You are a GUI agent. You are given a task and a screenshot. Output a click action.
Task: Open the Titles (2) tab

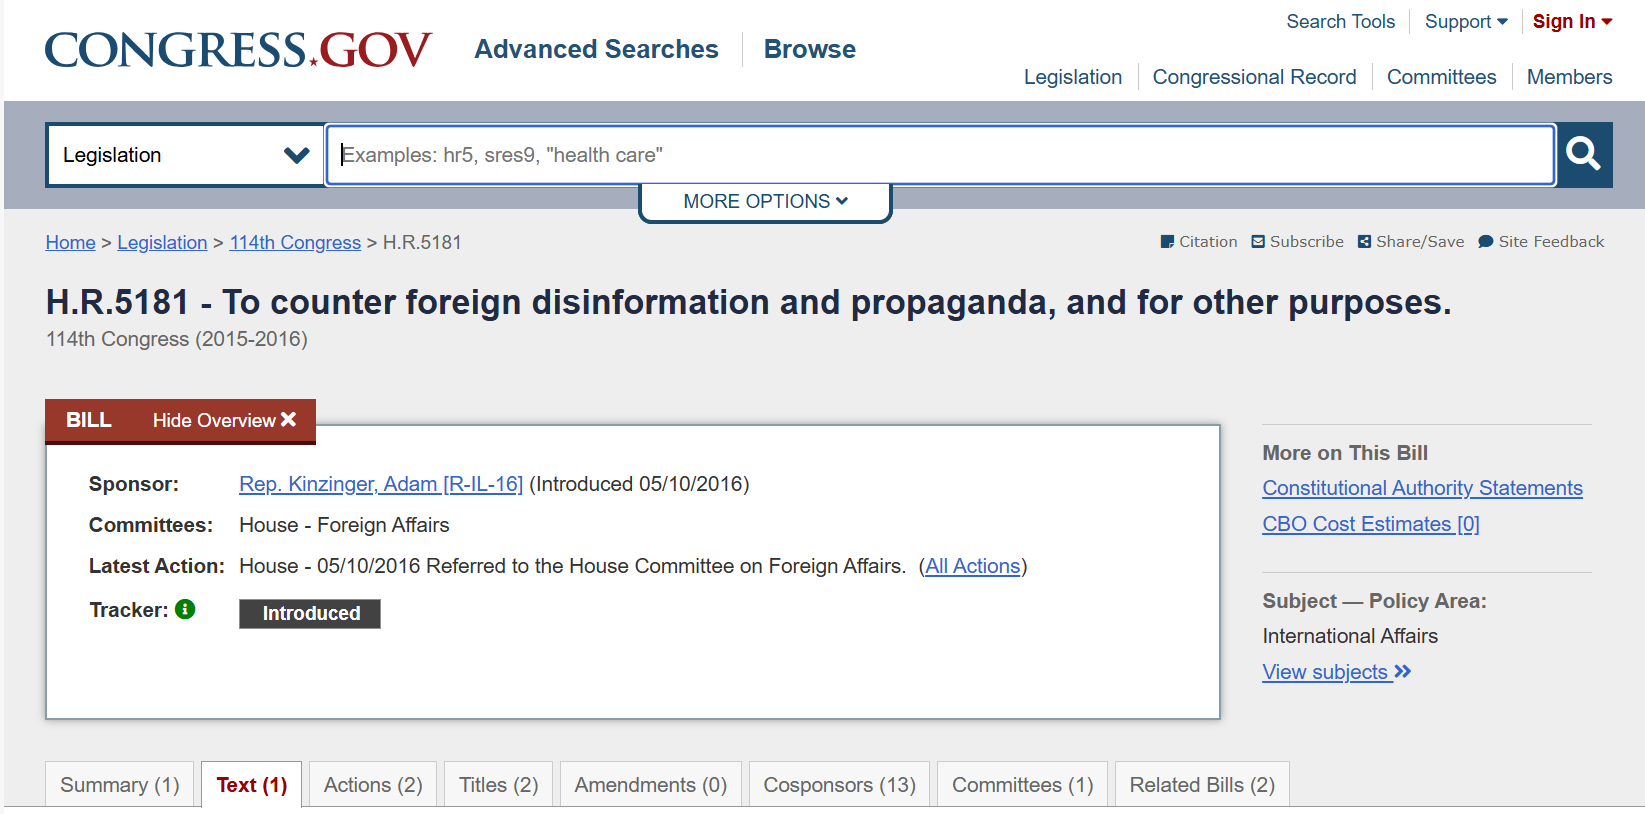coord(499,785)
